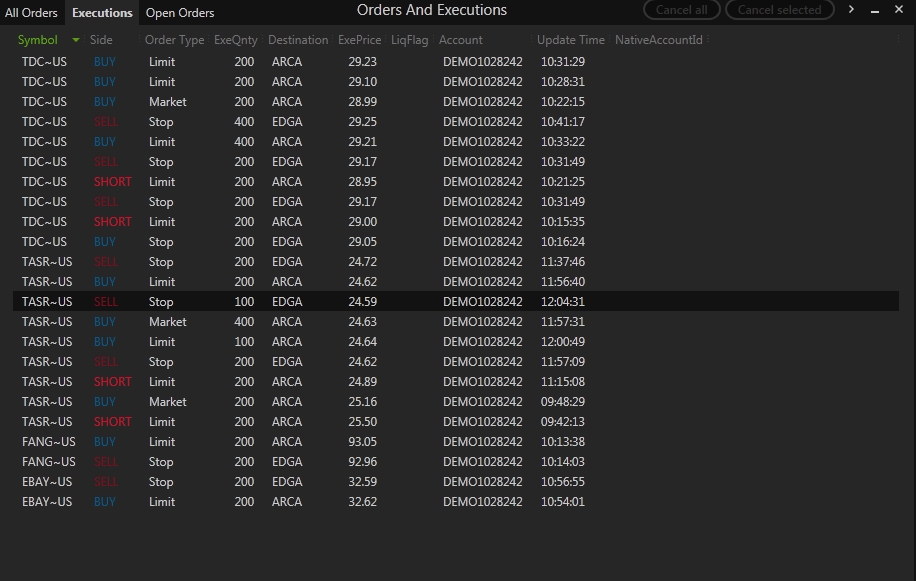Click ExePrice 29.21 cell

click(362, 141)
